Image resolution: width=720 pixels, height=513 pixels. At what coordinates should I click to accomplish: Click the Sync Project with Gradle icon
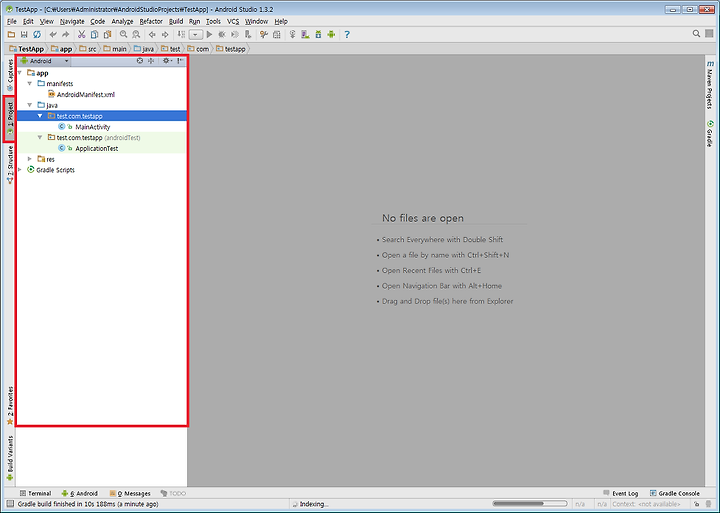click(x=292, y=34)
